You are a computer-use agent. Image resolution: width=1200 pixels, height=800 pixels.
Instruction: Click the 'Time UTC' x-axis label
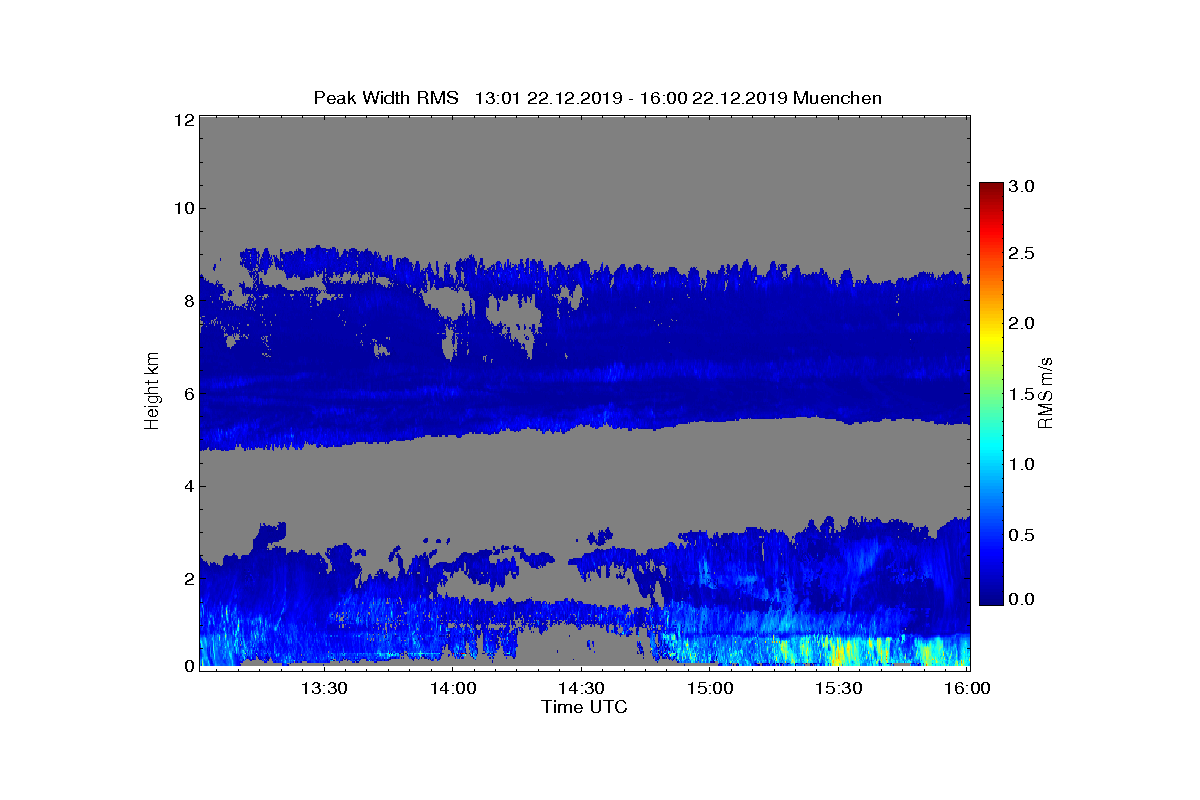point(585,707)
